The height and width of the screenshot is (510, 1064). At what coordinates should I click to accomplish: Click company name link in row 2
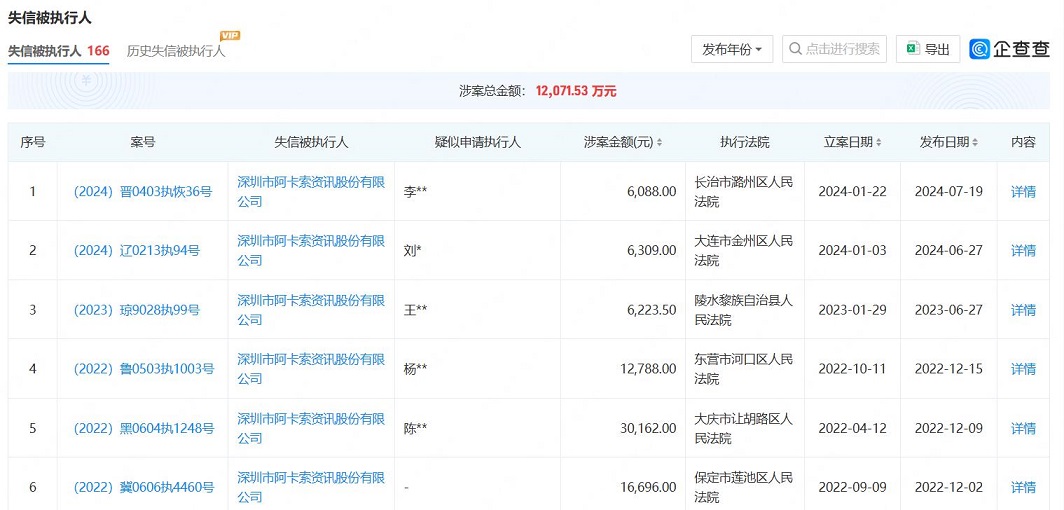click(311, 251)
